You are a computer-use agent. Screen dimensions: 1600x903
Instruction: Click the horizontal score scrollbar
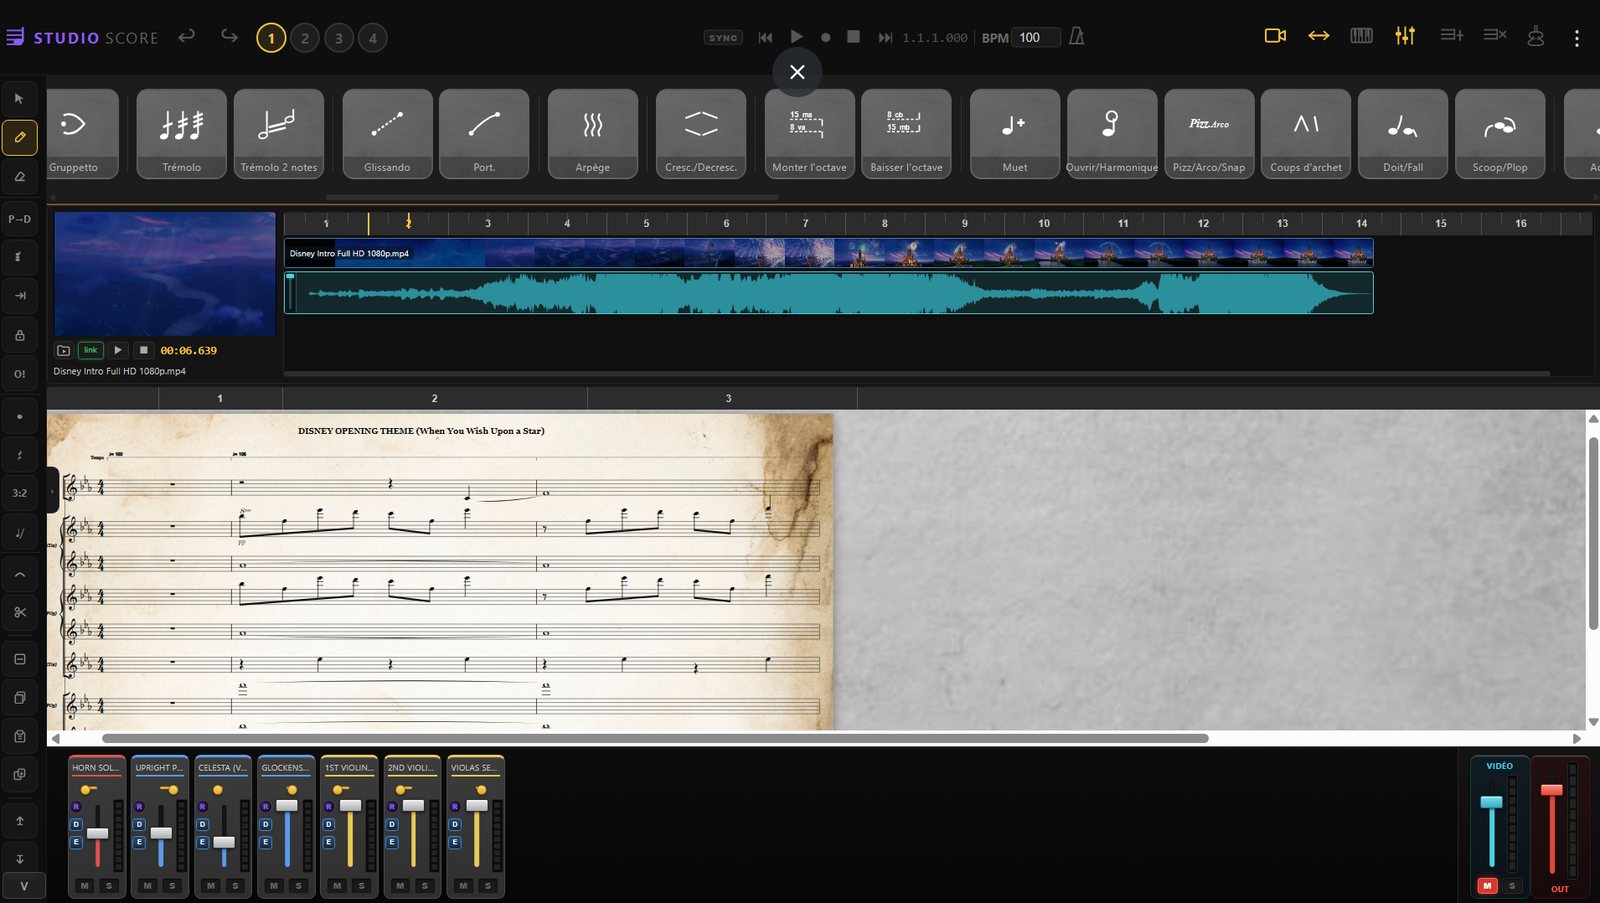pyautogui.click(x=655, y=738)
